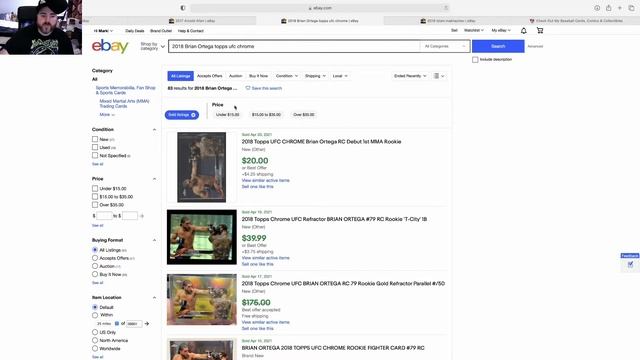Click the search box with Brian Ortega query
This screenshot has height=360, width=640.
pyautogui.click(x=294, y=47)
